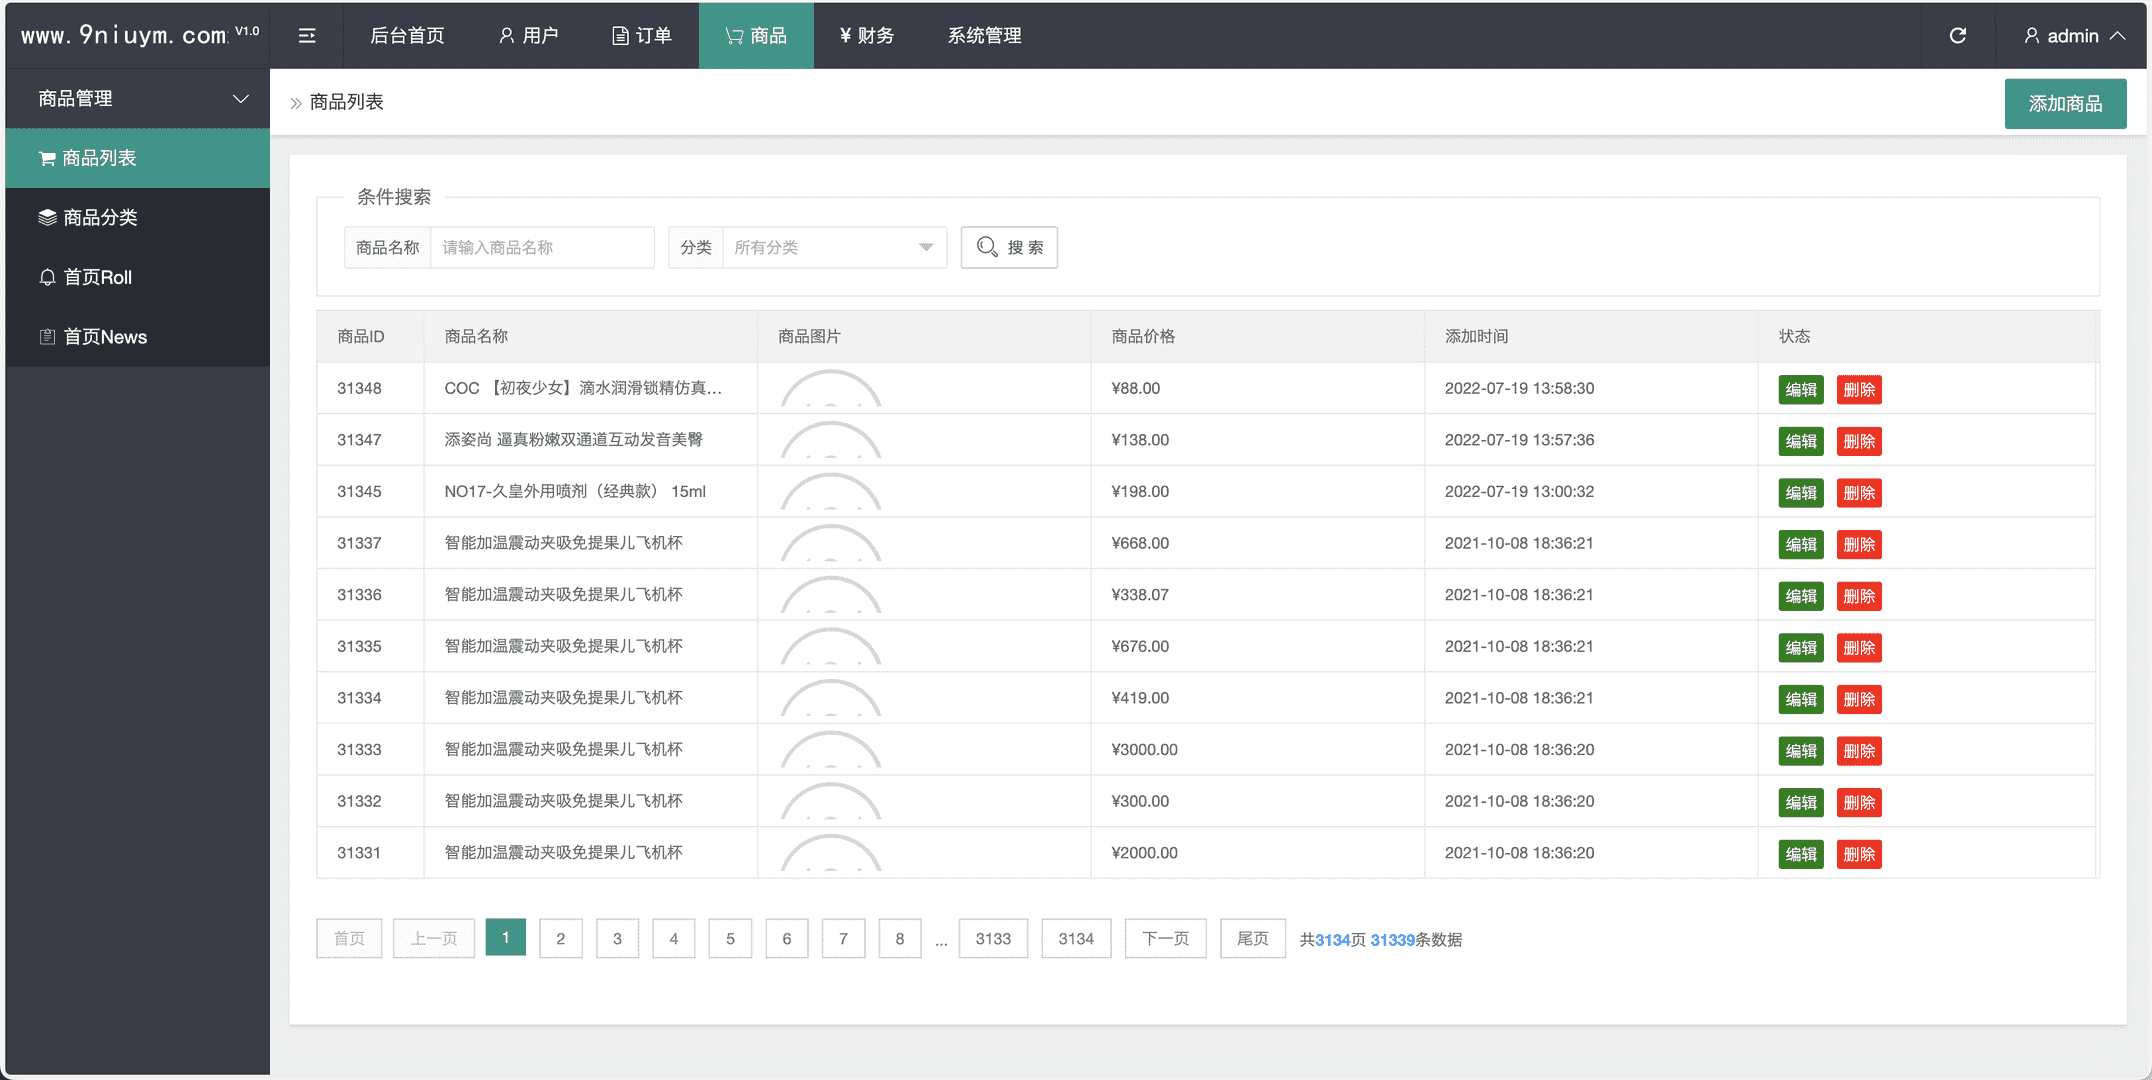Screen dimensions: 2152x1080
Task: Edit product 31345
Action: [x=1801, y=493]
